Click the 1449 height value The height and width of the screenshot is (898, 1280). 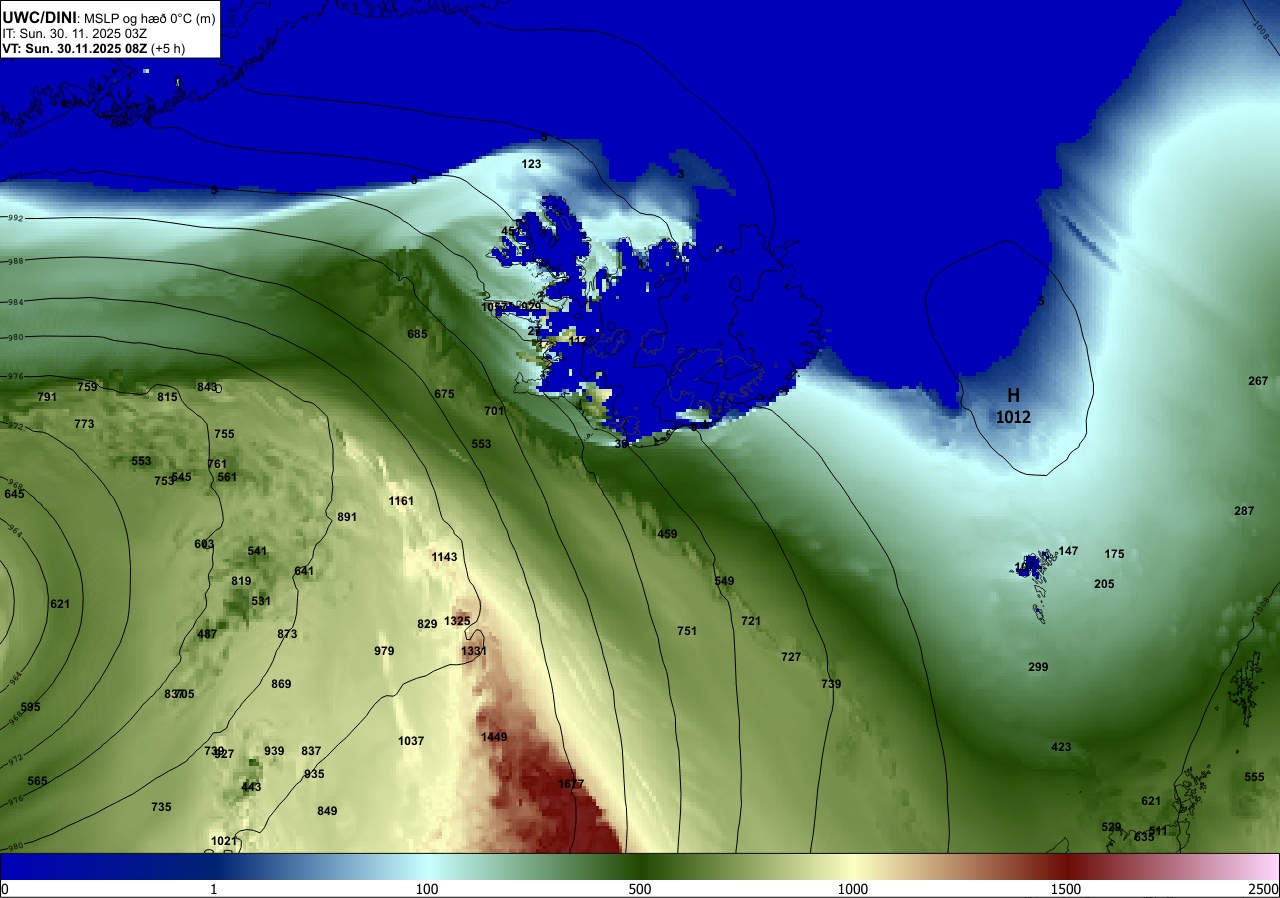tap(494, 737)
